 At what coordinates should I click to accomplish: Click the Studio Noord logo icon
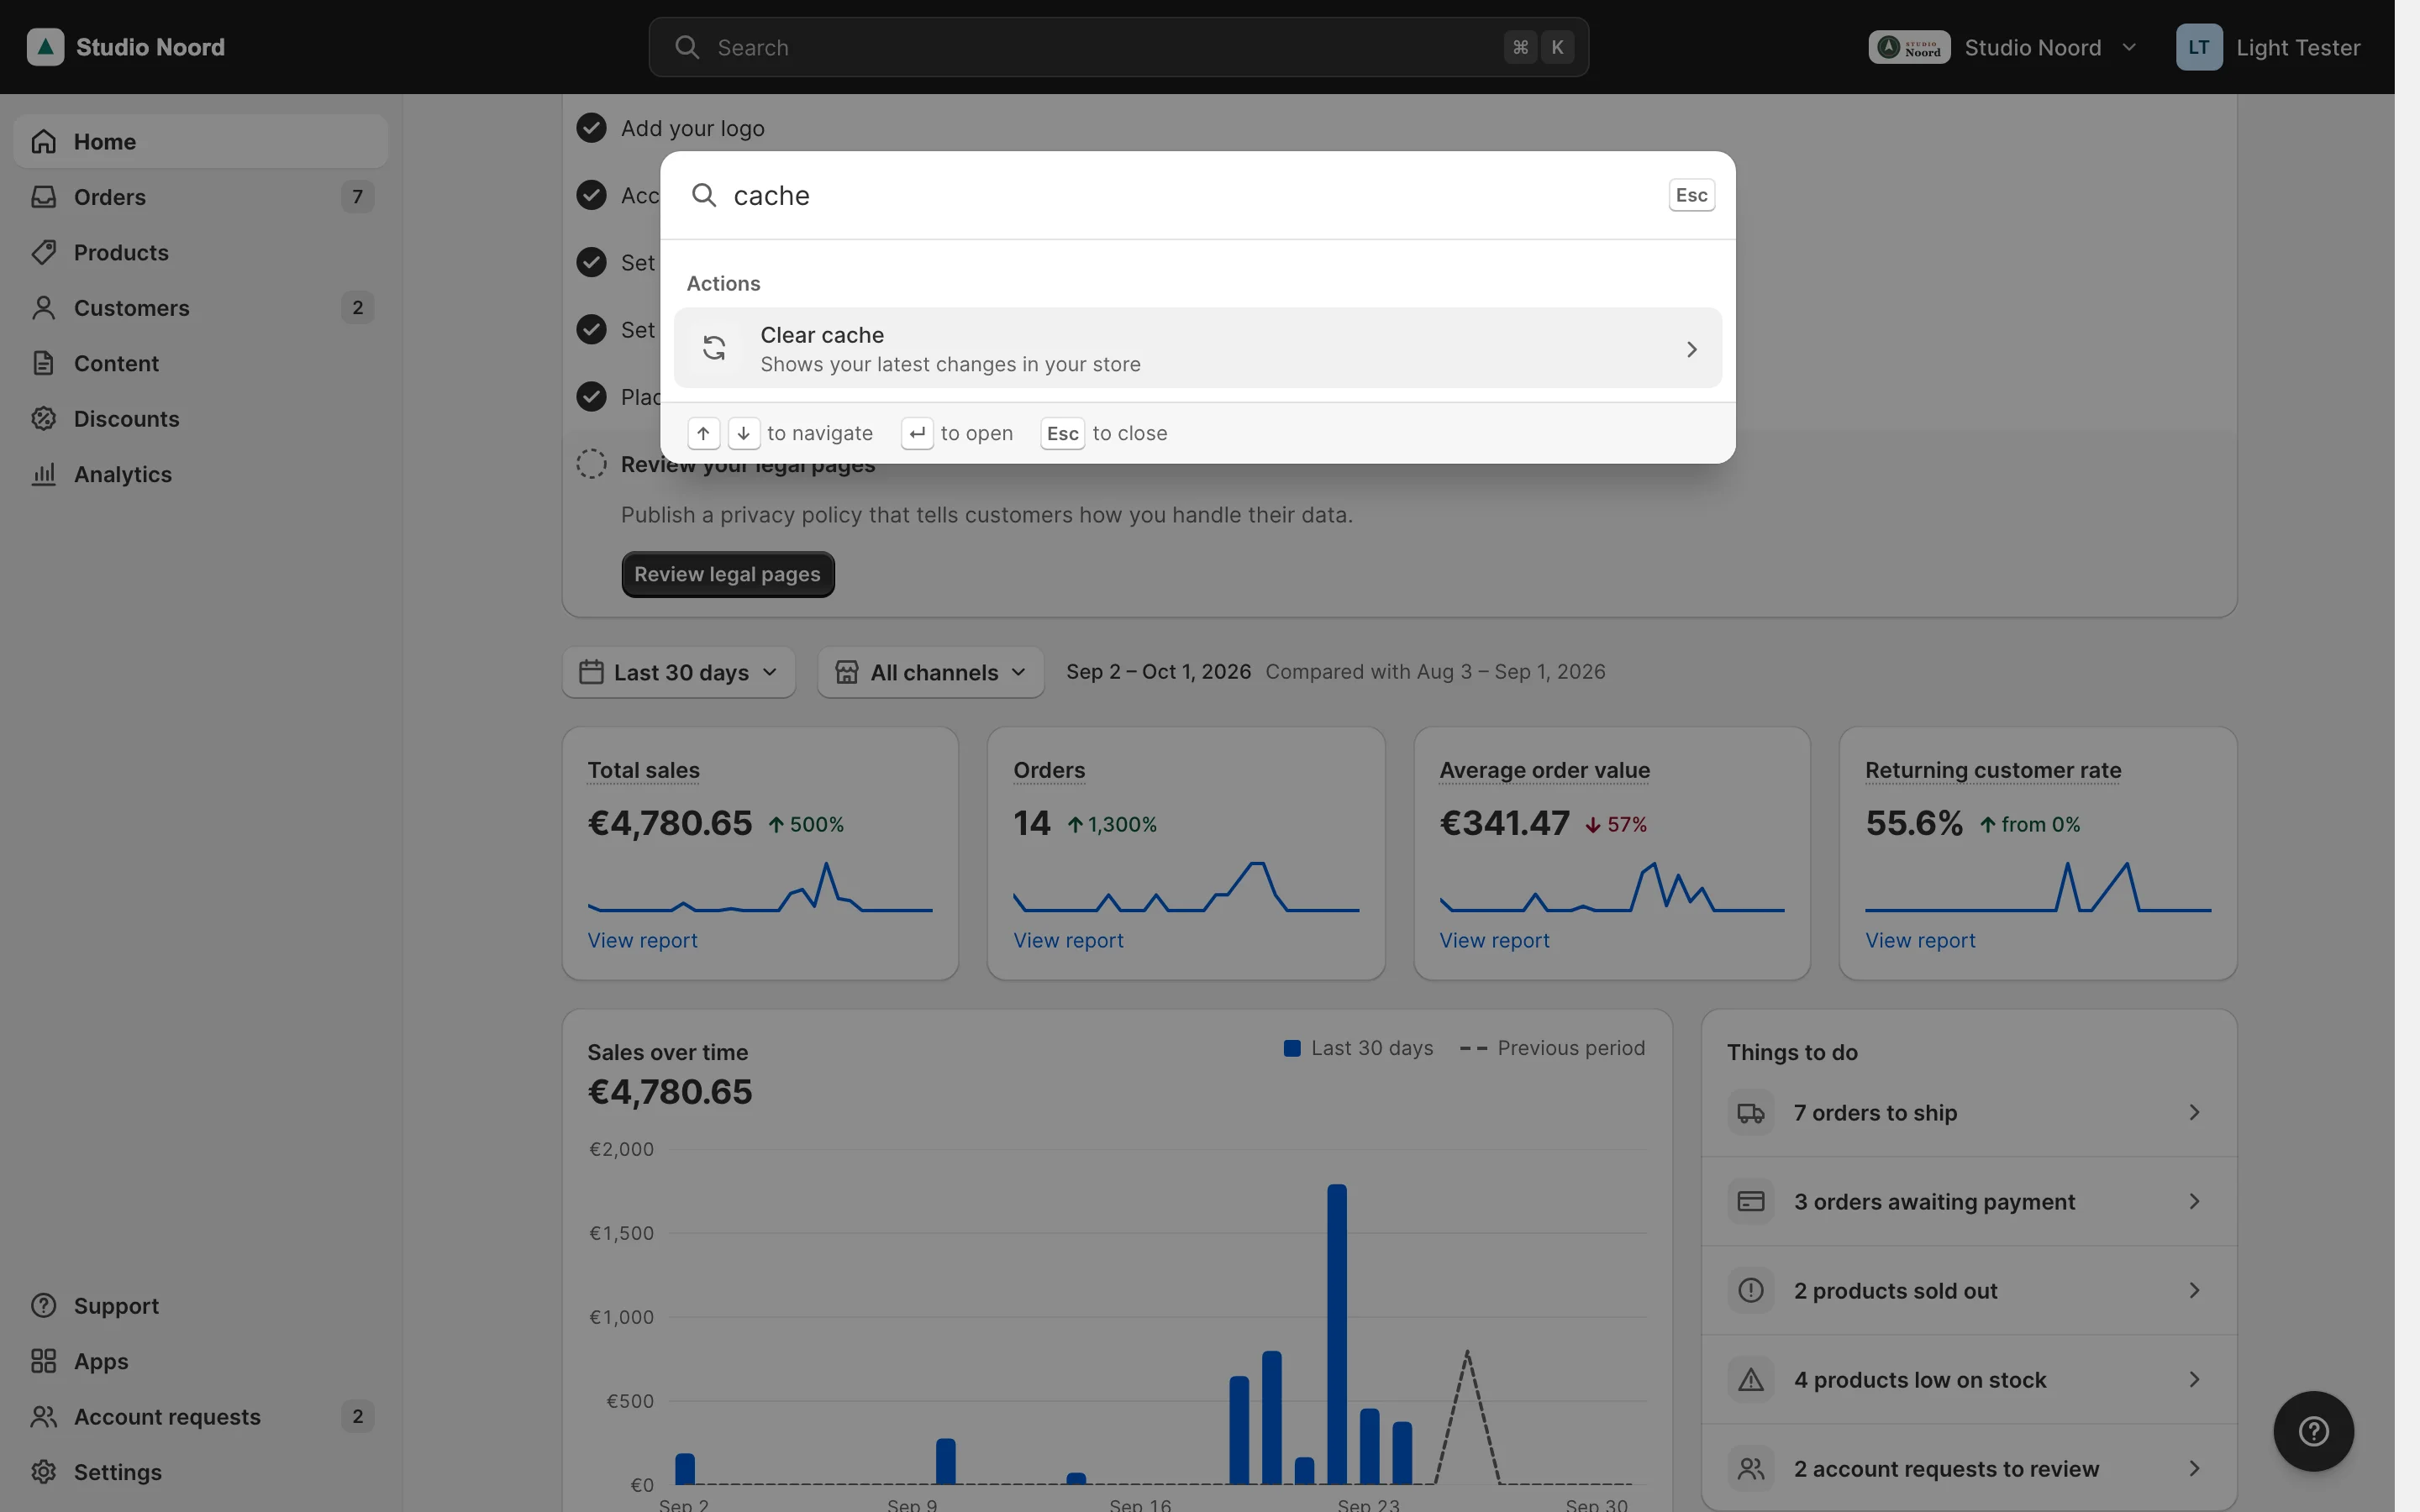(x=45, y=47)
